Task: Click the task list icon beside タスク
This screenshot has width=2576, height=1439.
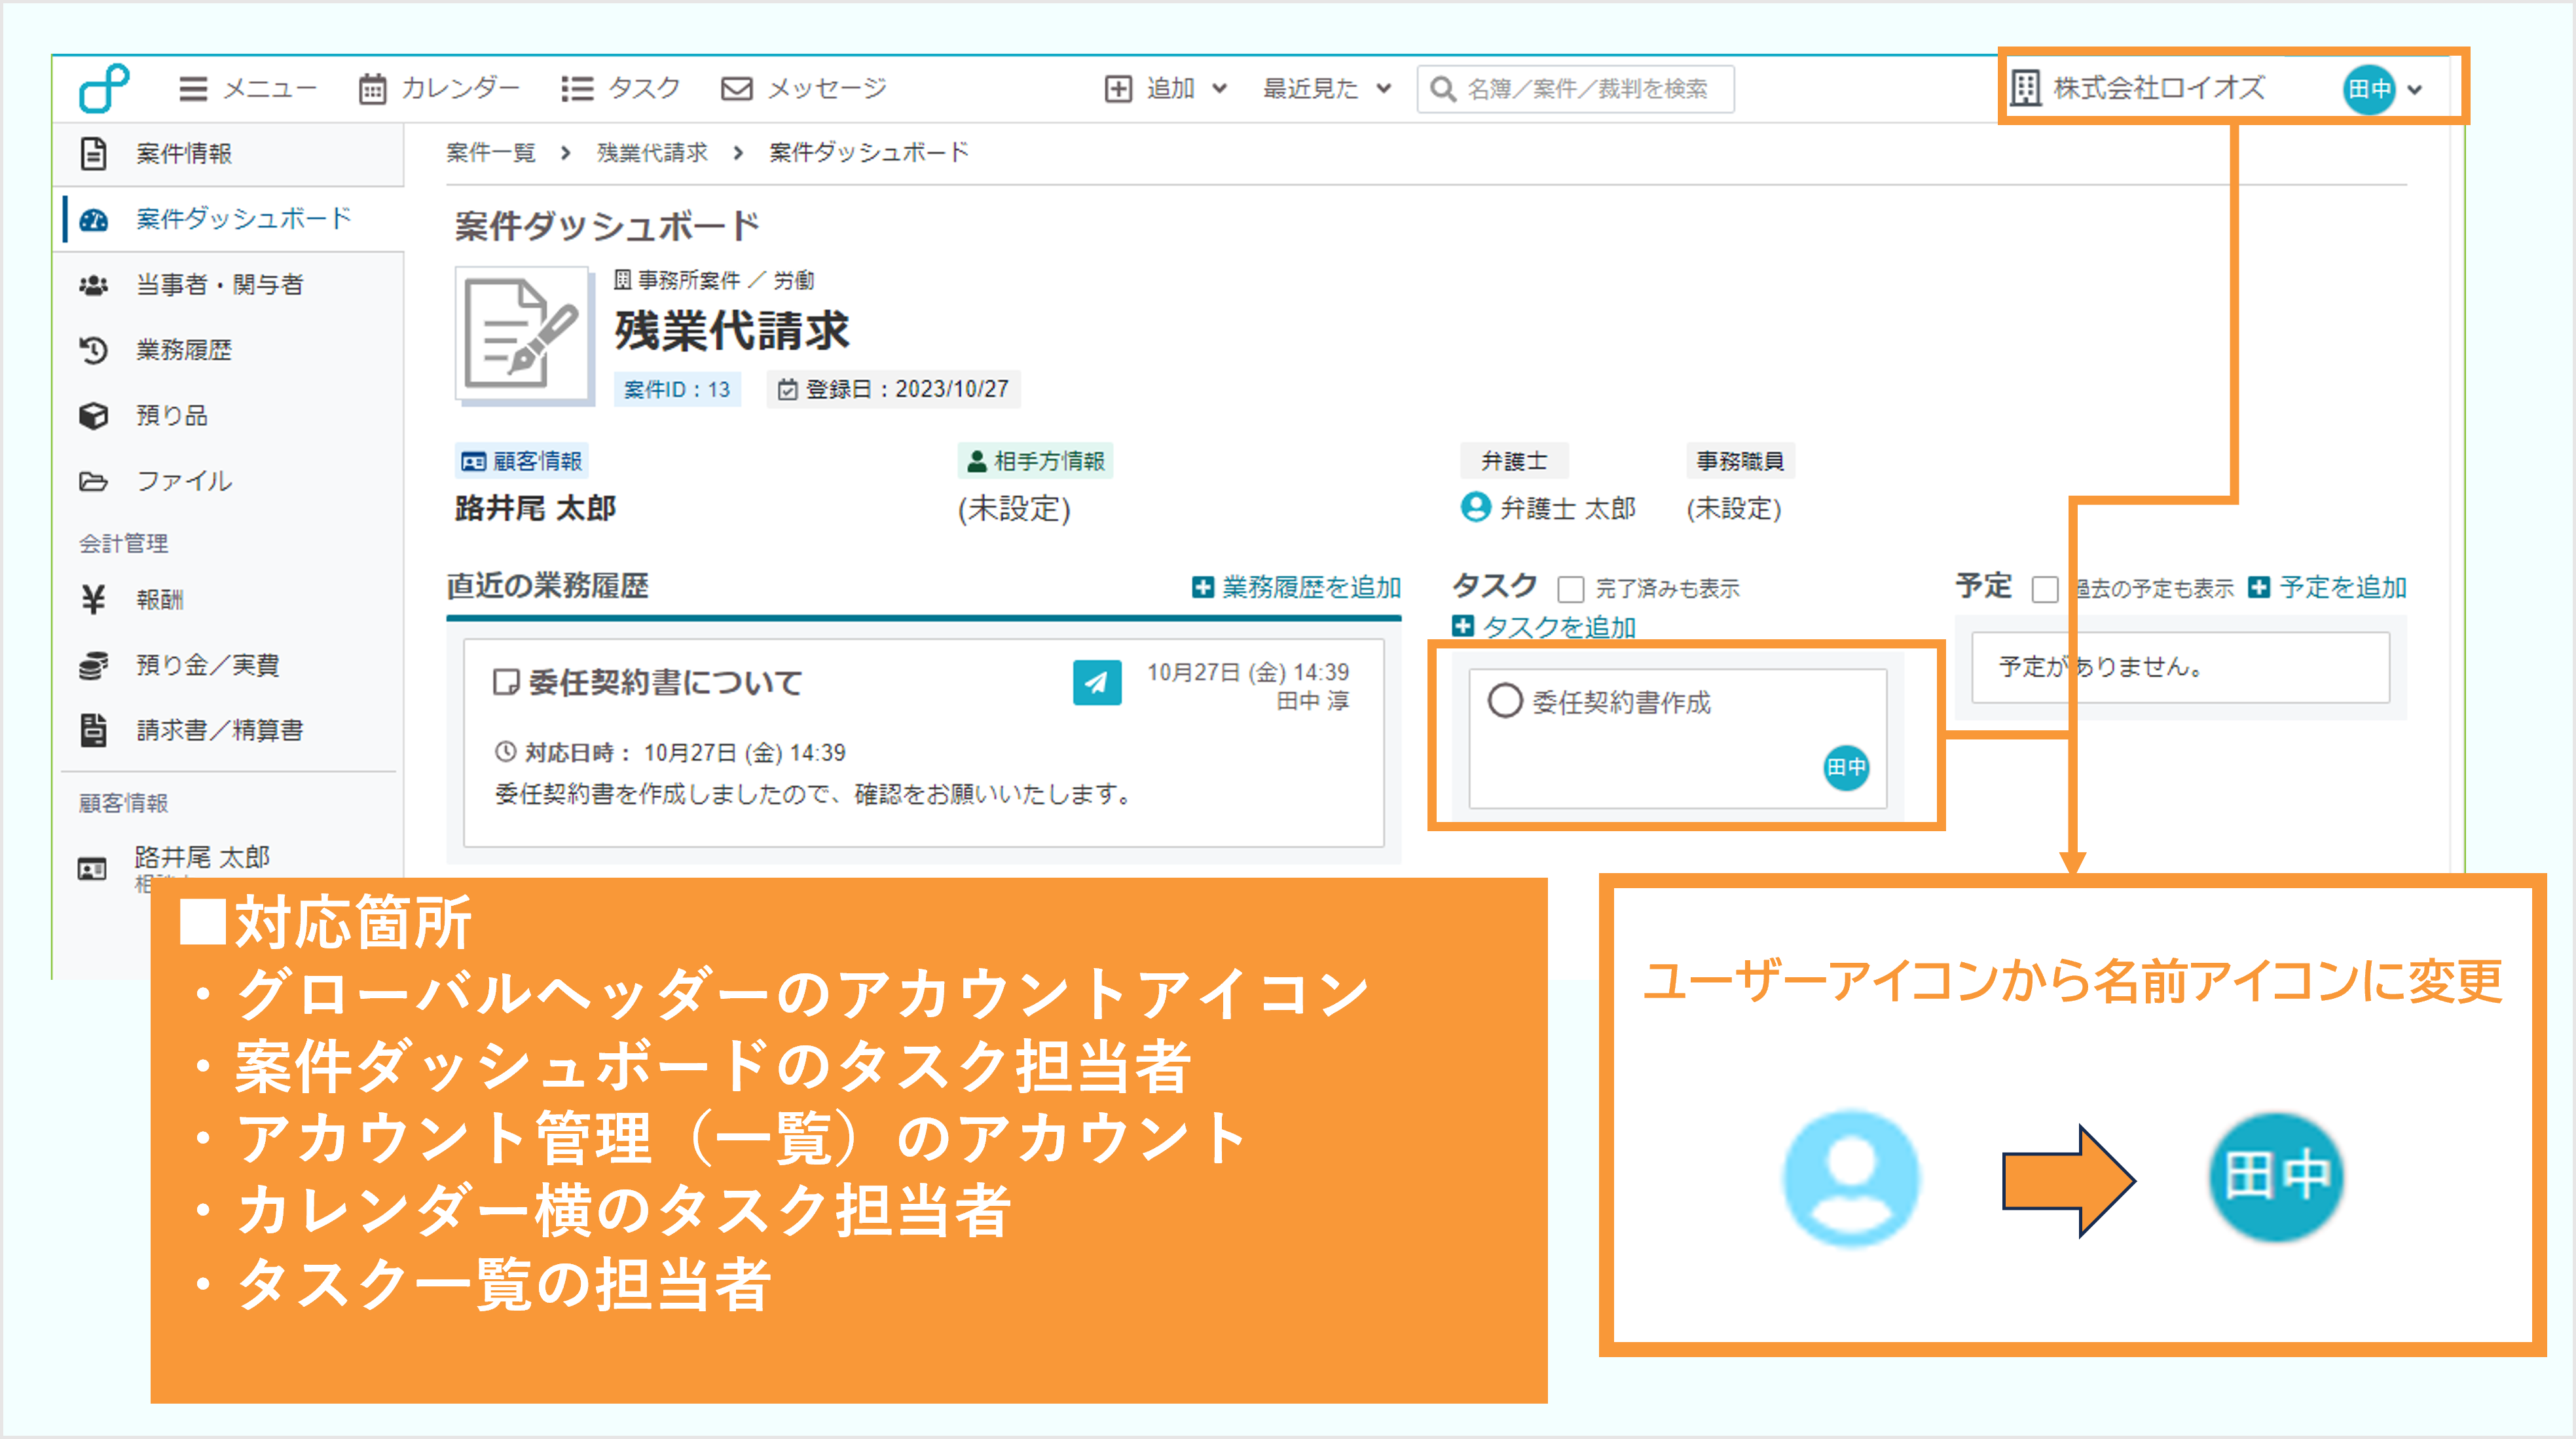Action: [x=577, y=89]
